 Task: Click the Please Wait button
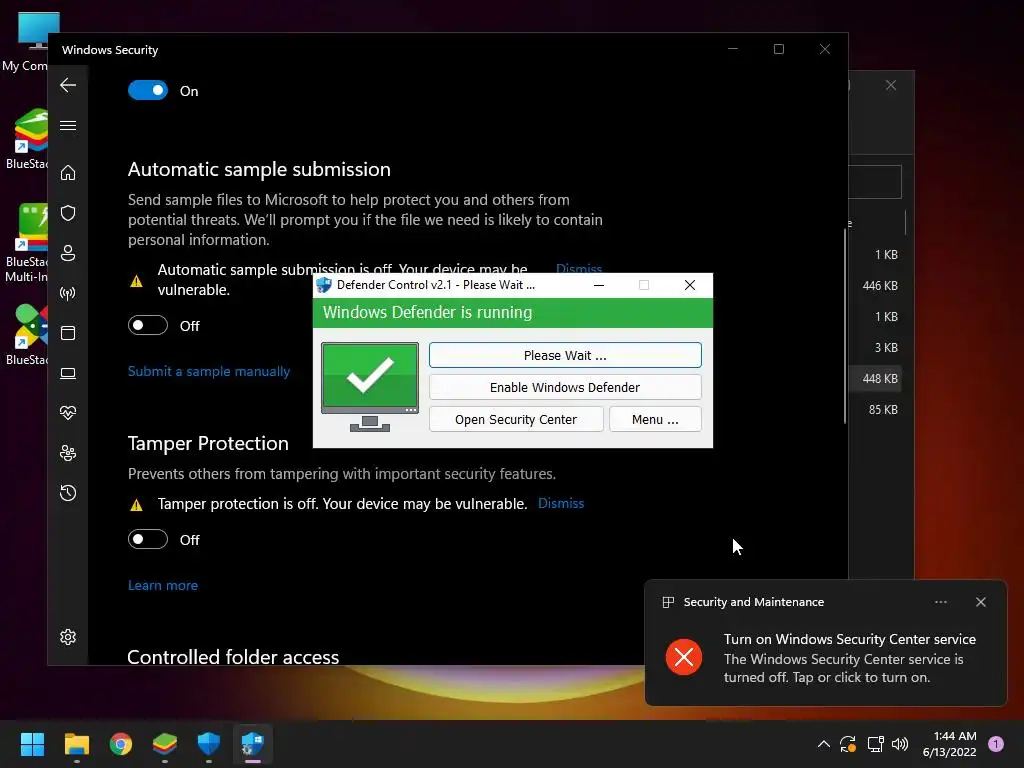pyautogui.click(x=565, y=355)
